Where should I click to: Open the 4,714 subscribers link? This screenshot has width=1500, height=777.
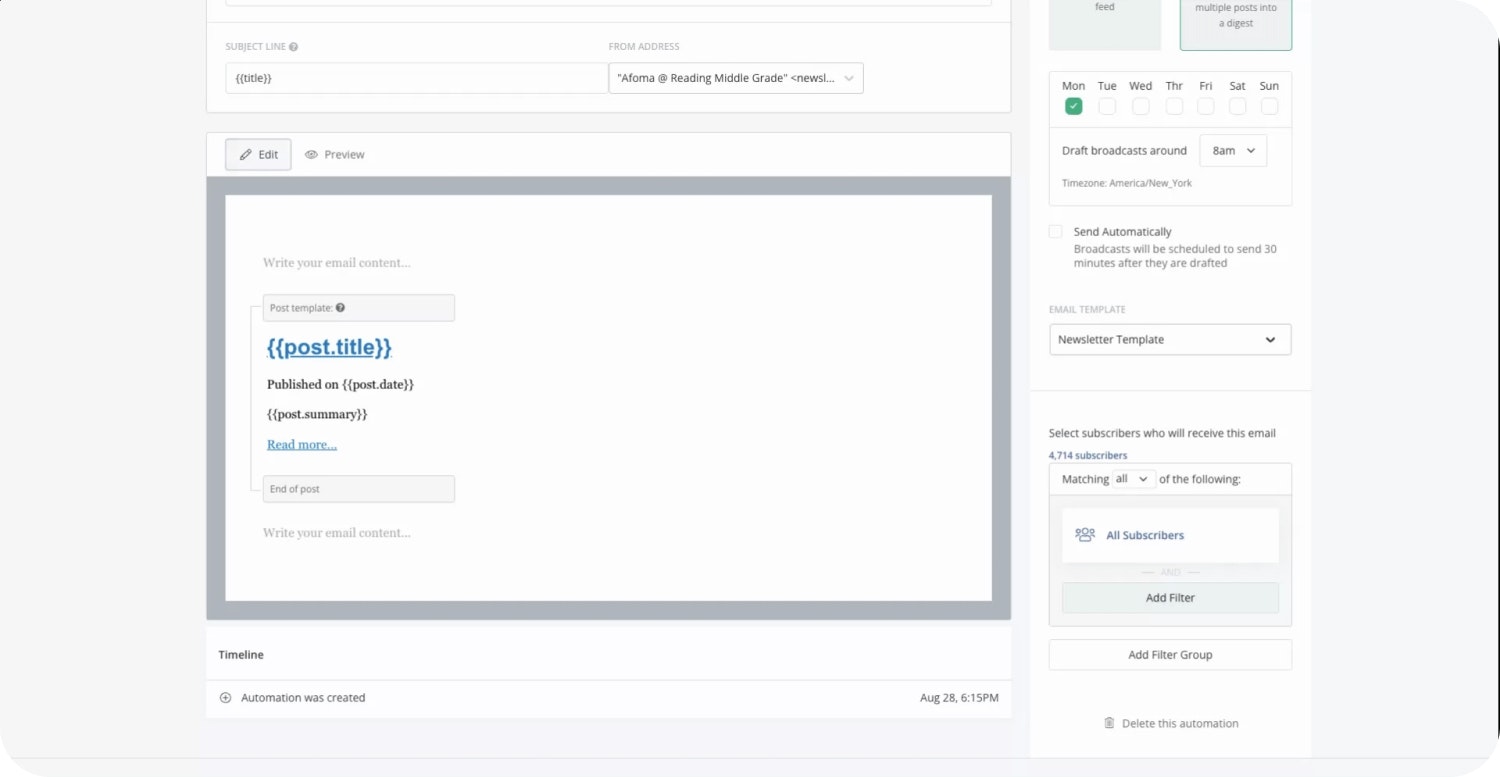click(1087, 455)
